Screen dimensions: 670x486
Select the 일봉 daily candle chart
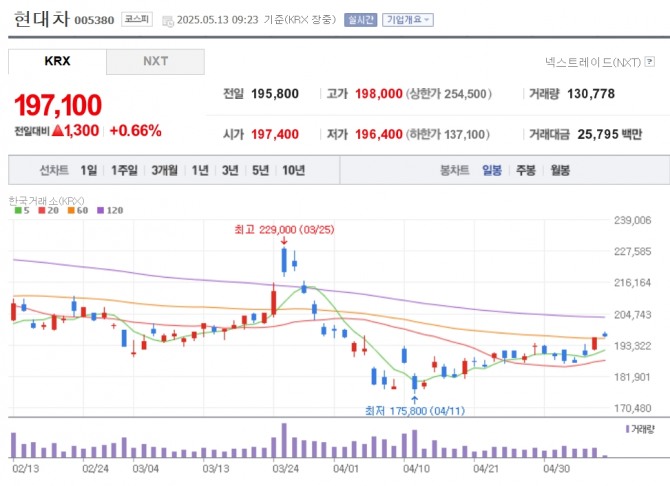[x=492, y=170]
